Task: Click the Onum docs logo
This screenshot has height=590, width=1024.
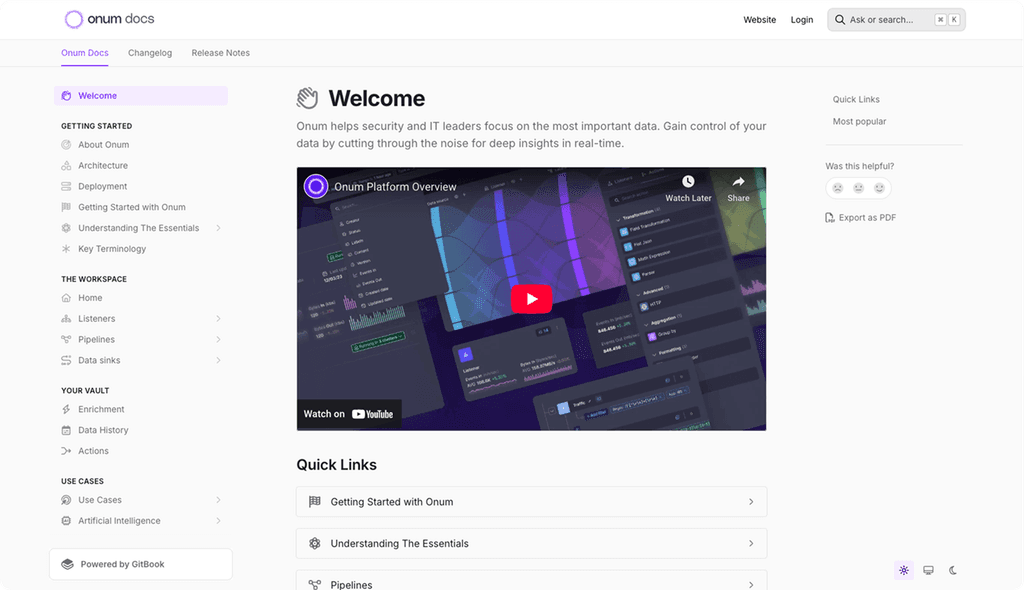Action: (108, 18)
